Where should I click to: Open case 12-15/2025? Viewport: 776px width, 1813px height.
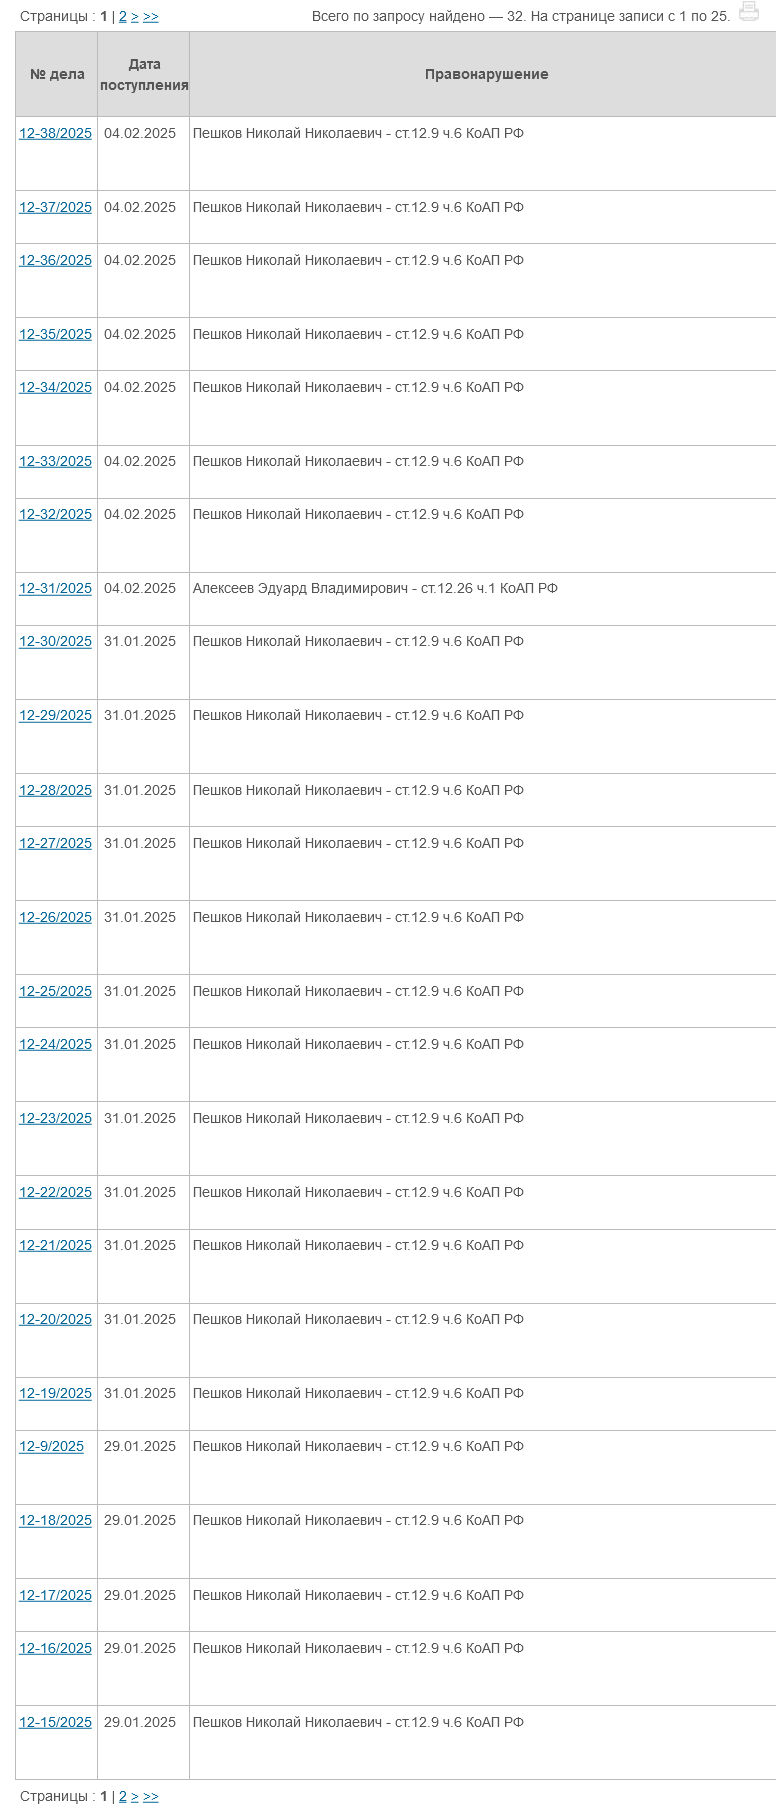[x=55, y=1722]
